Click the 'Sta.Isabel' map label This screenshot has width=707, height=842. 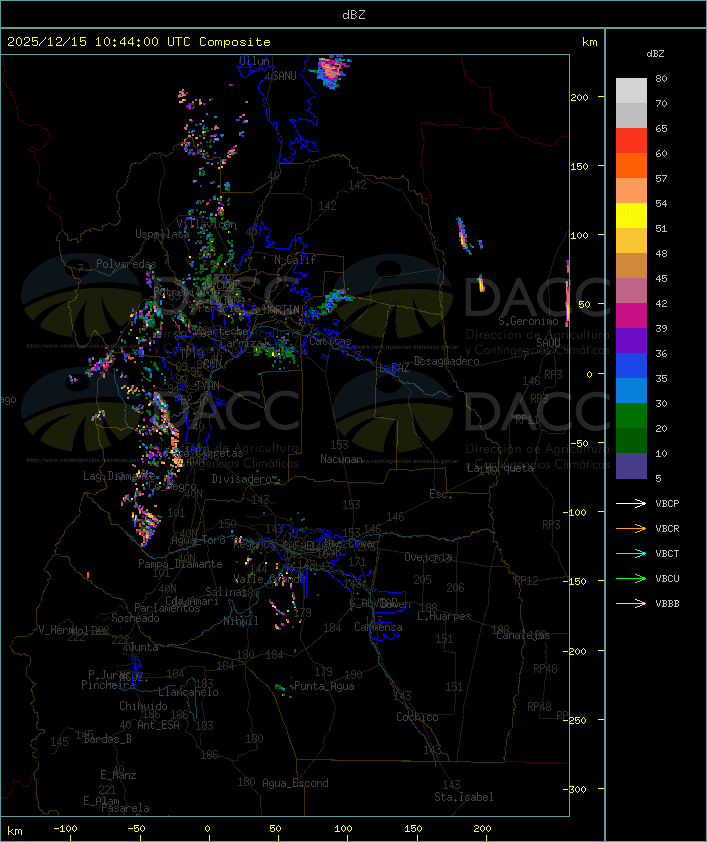tap(464, 797)
